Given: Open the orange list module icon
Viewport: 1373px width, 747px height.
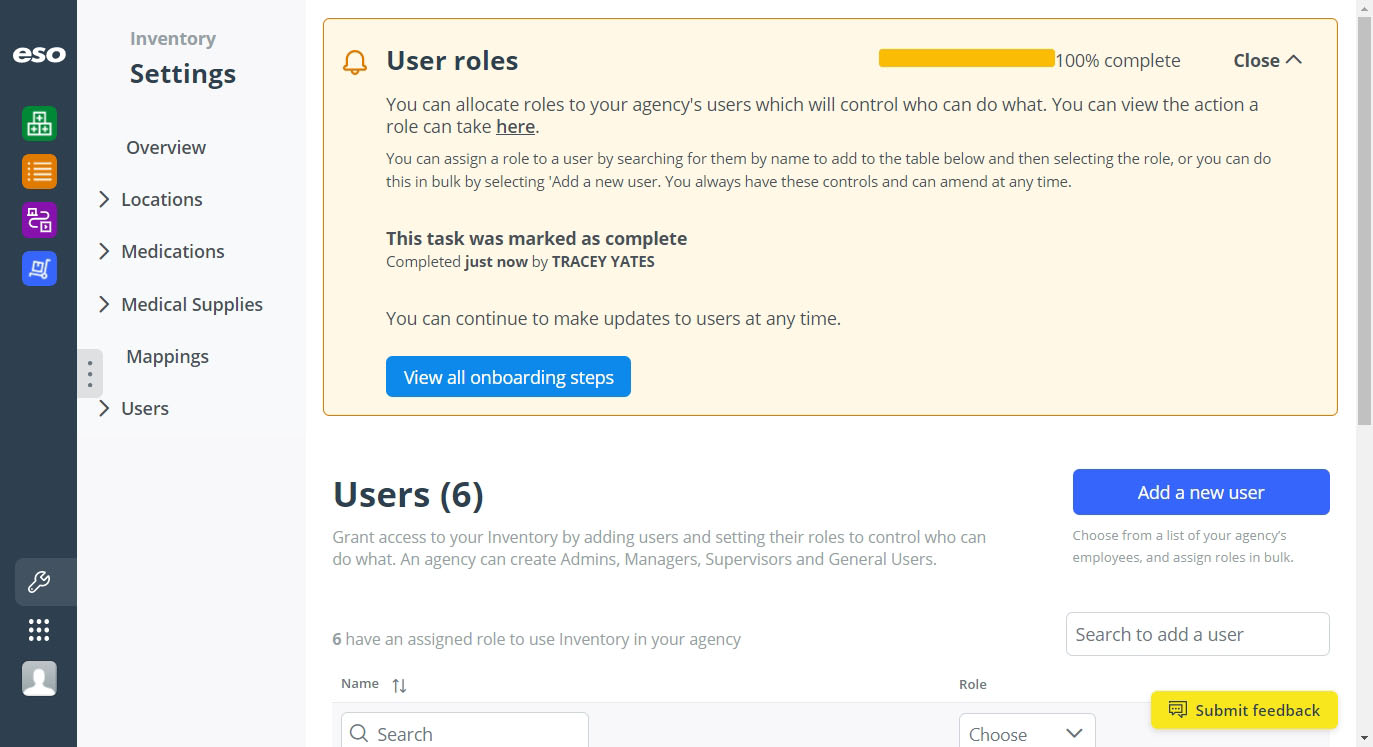Looking at the screenshot, I should 39,172.
